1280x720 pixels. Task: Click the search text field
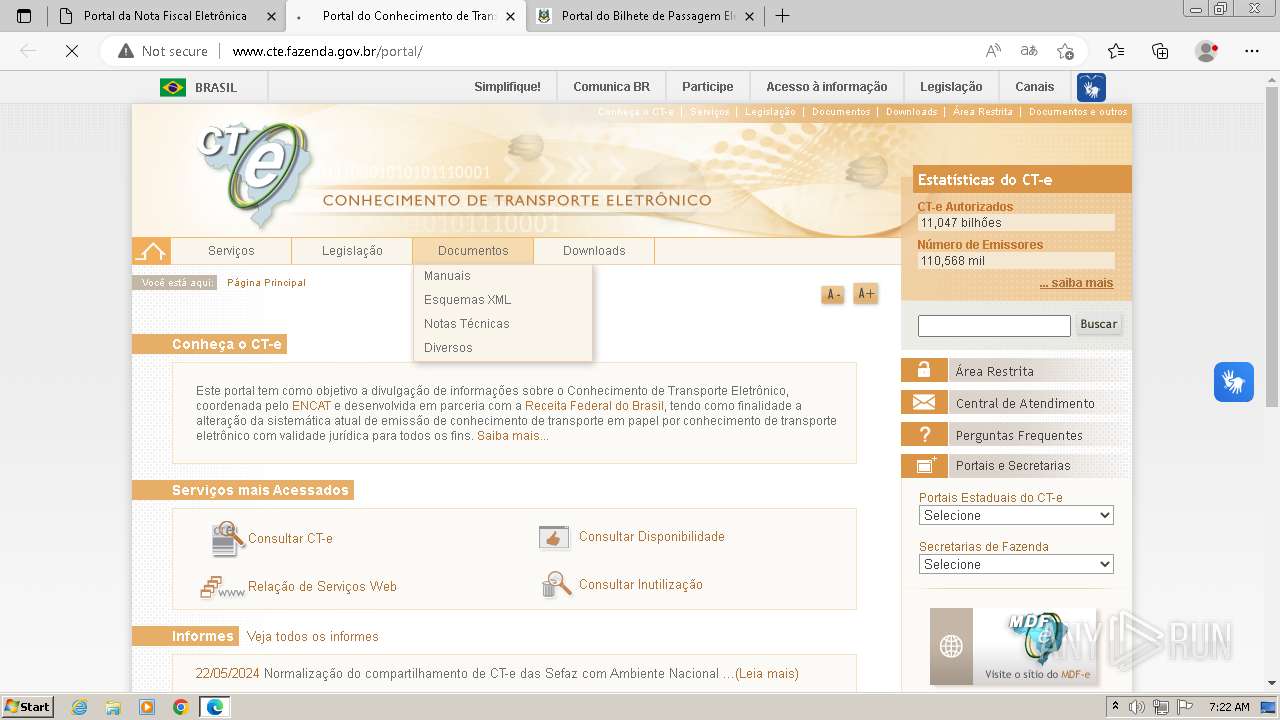[994, 326]
